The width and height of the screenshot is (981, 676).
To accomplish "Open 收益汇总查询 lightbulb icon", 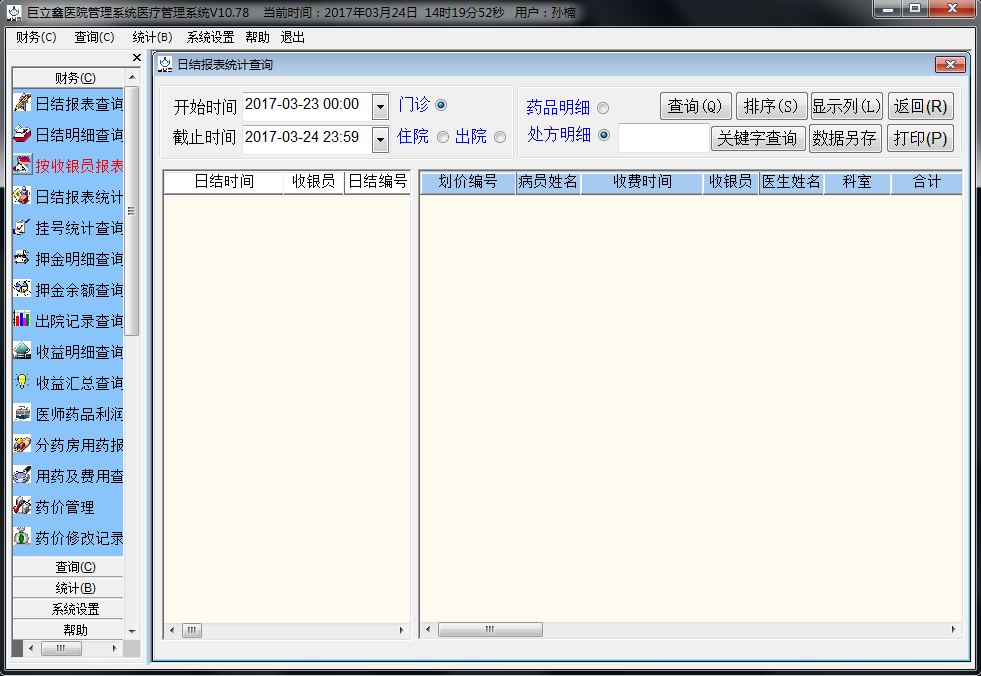I will [x=22, y=382].
